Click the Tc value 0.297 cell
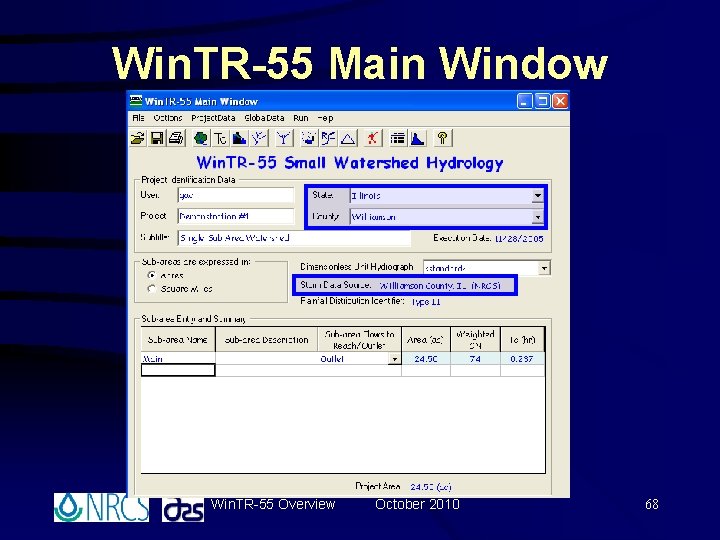The height and width of the screenshot is (540, 720). pos(522,359)
